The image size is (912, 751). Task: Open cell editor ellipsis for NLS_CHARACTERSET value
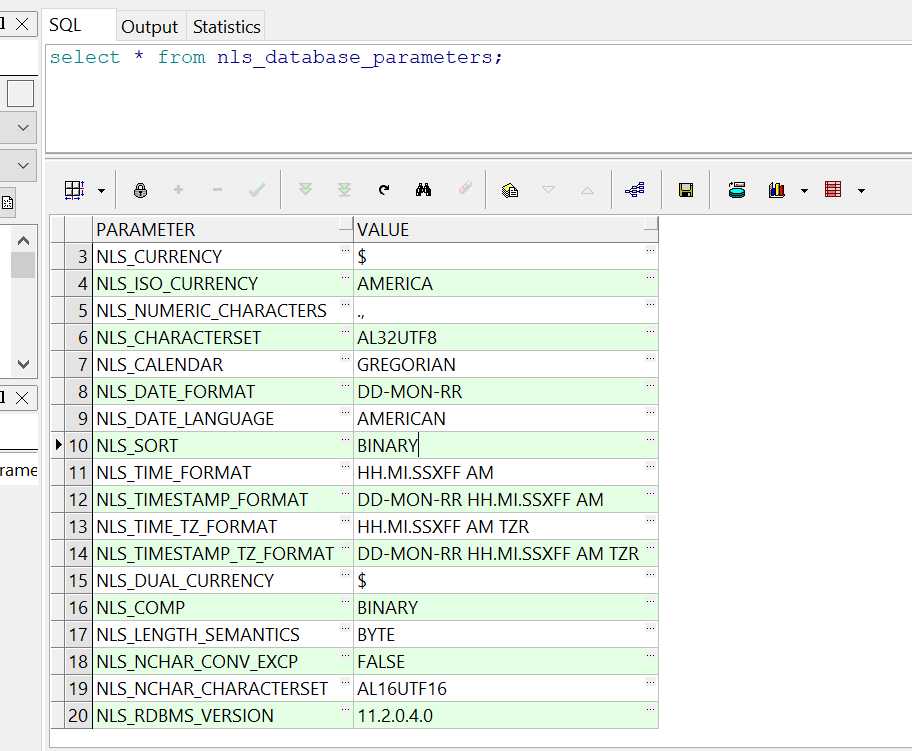pos(650,332)
